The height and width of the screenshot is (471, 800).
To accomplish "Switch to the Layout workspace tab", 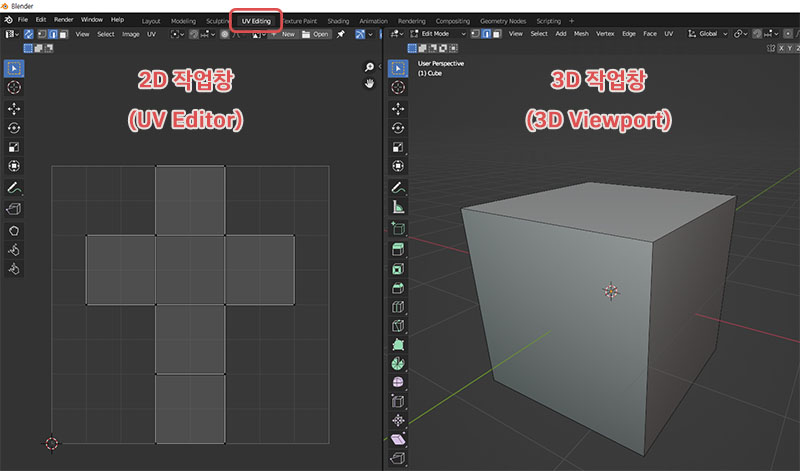I will [151, 21].
